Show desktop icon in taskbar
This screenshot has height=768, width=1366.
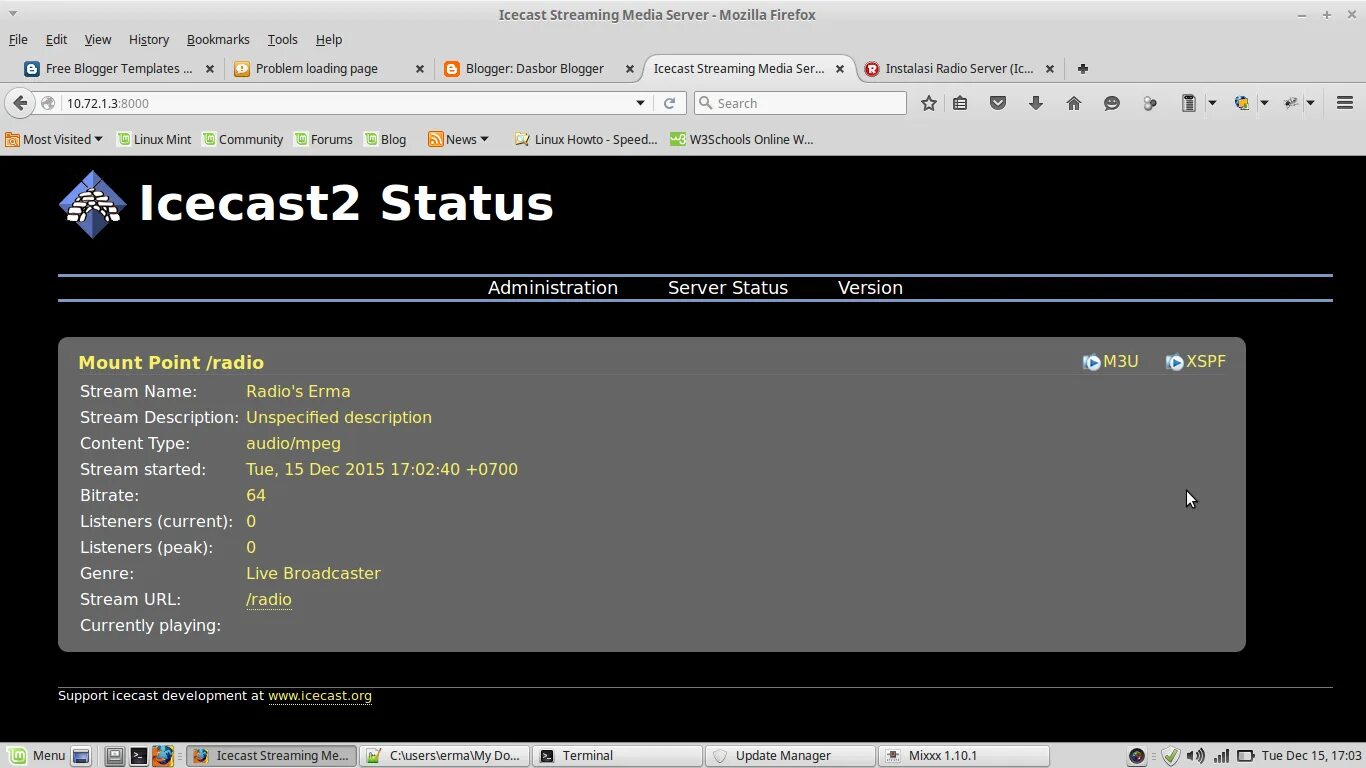click(82, 756)
